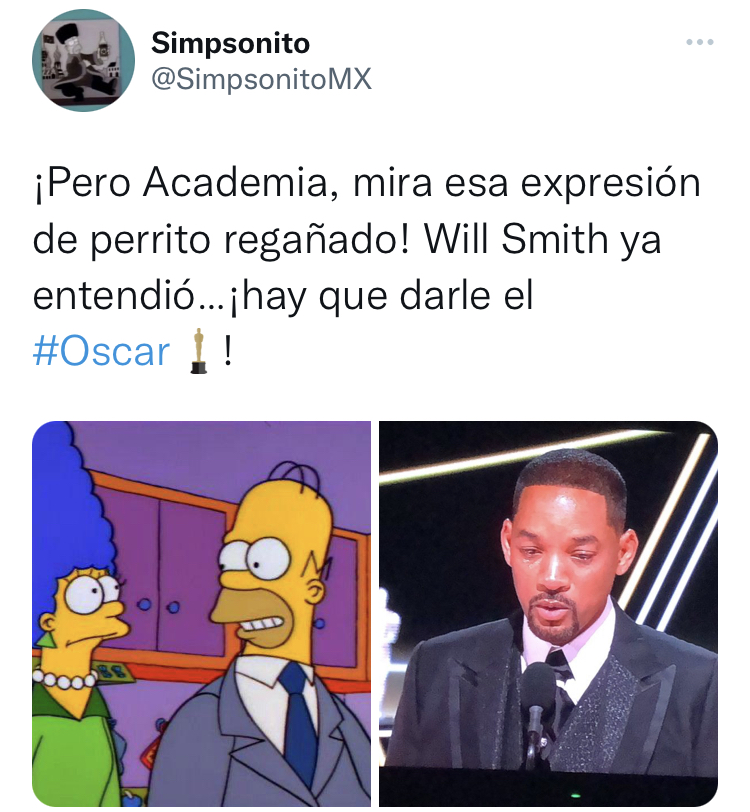Follow the #Oscar hashtag link
The image size is (750, 812).
tap(101, 352)
